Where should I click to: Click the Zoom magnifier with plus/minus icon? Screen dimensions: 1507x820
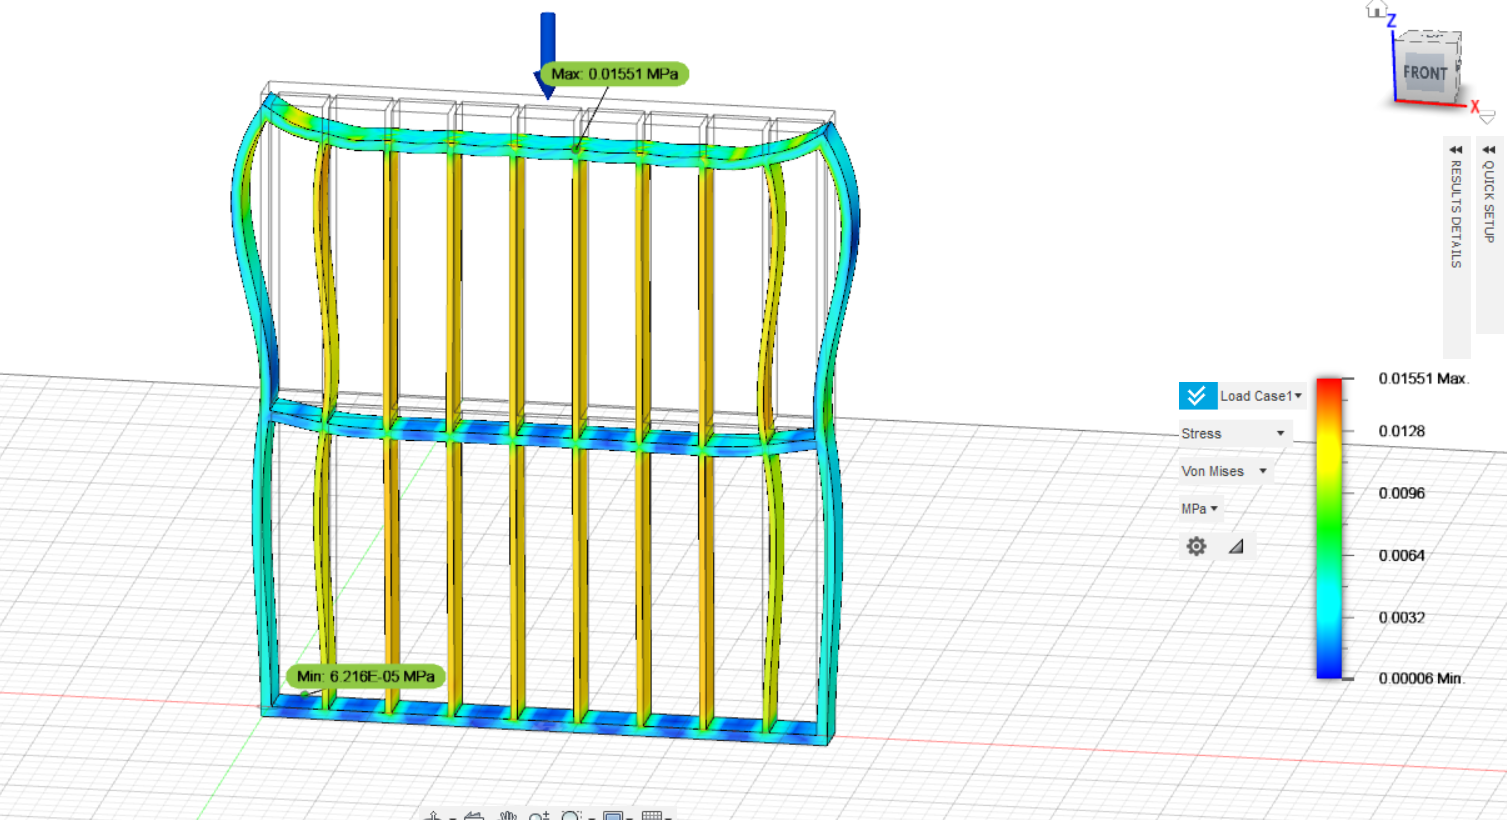tap(538, 816)
